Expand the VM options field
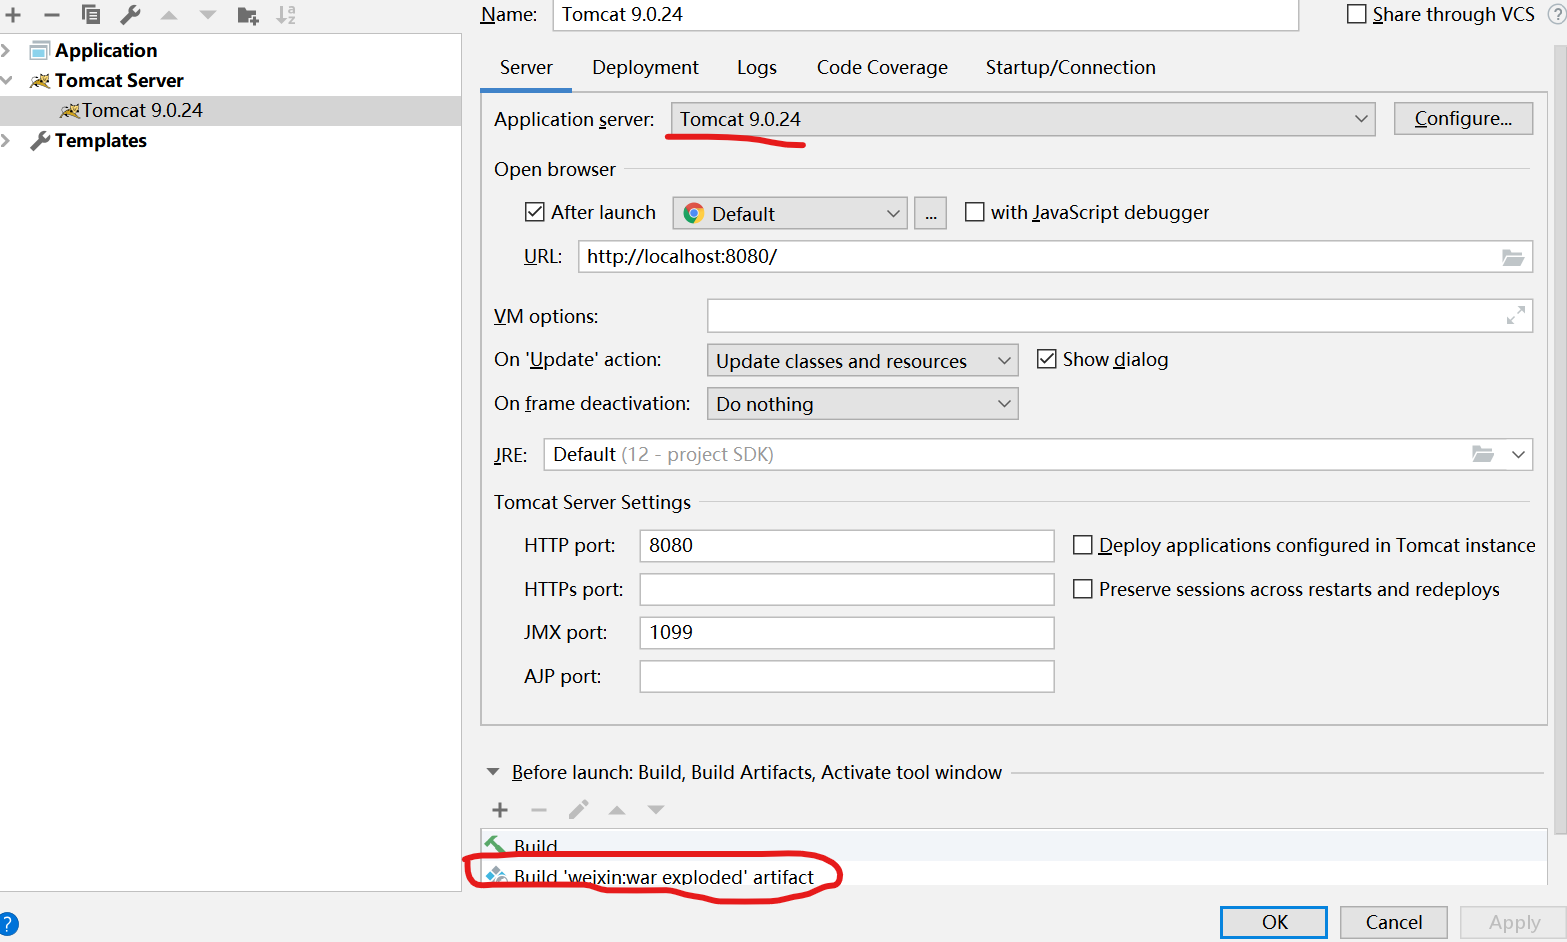 click(1515, 316)
